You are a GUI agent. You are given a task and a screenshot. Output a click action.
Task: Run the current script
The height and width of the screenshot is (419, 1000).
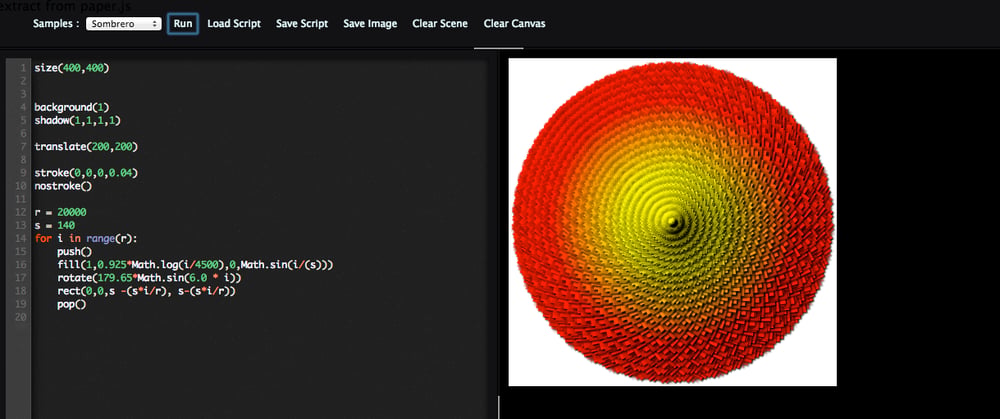click(x=183, y=24)
